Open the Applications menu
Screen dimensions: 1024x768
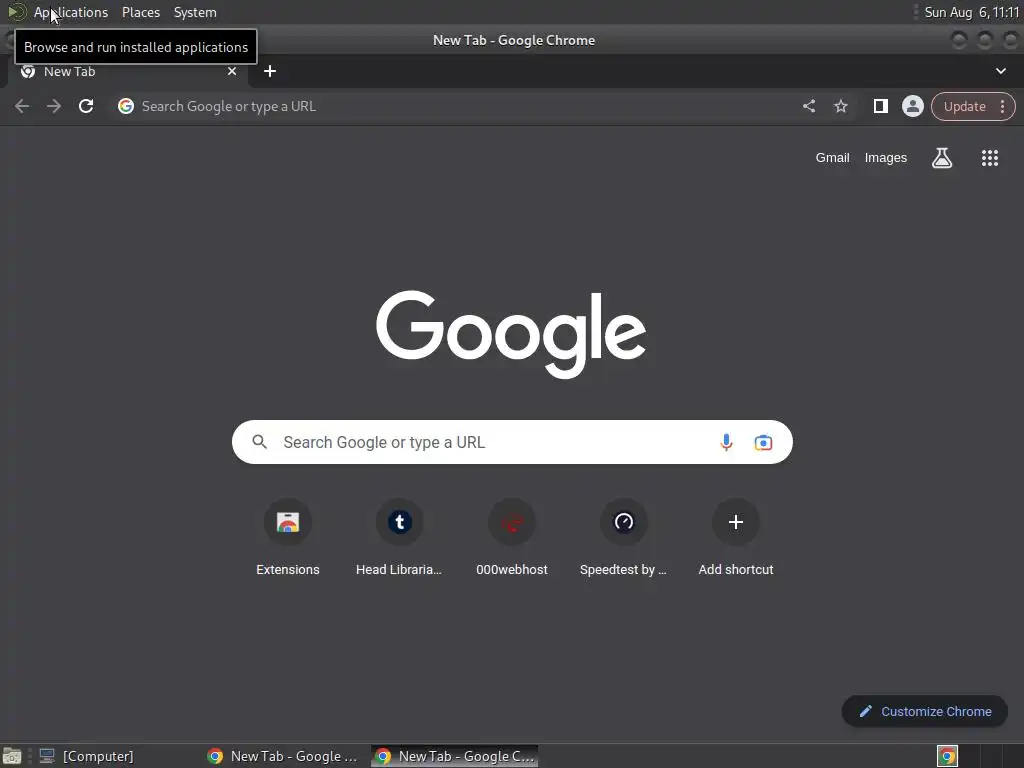[x=71, y=12]
